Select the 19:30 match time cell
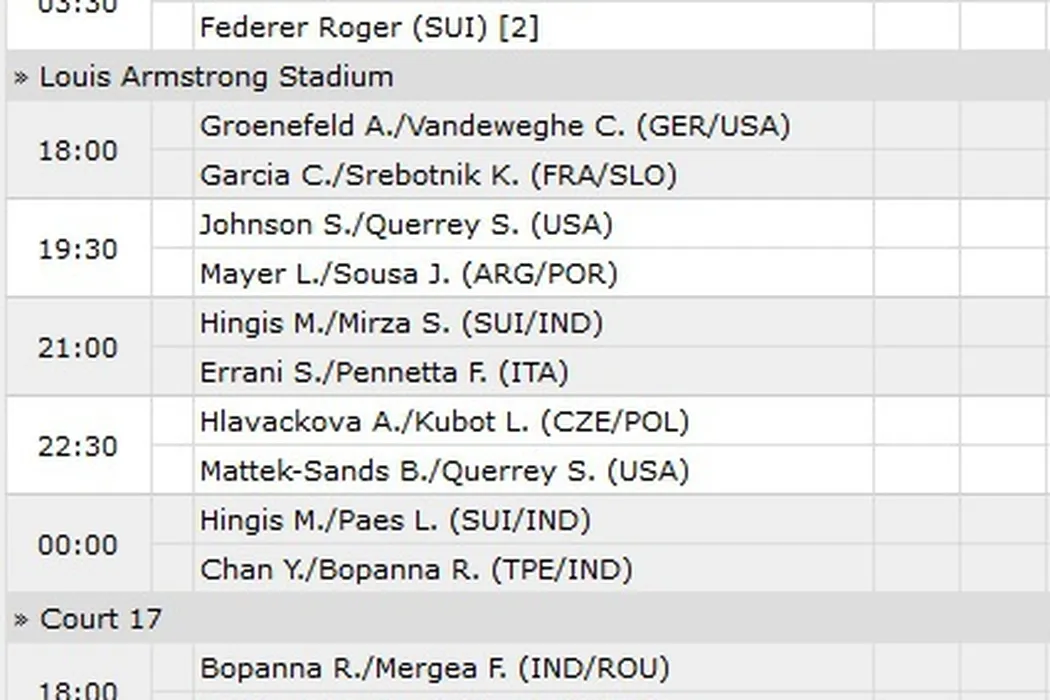Image resolution: width=1050 pixels, height=700 pixels. (x=78, y=249)
